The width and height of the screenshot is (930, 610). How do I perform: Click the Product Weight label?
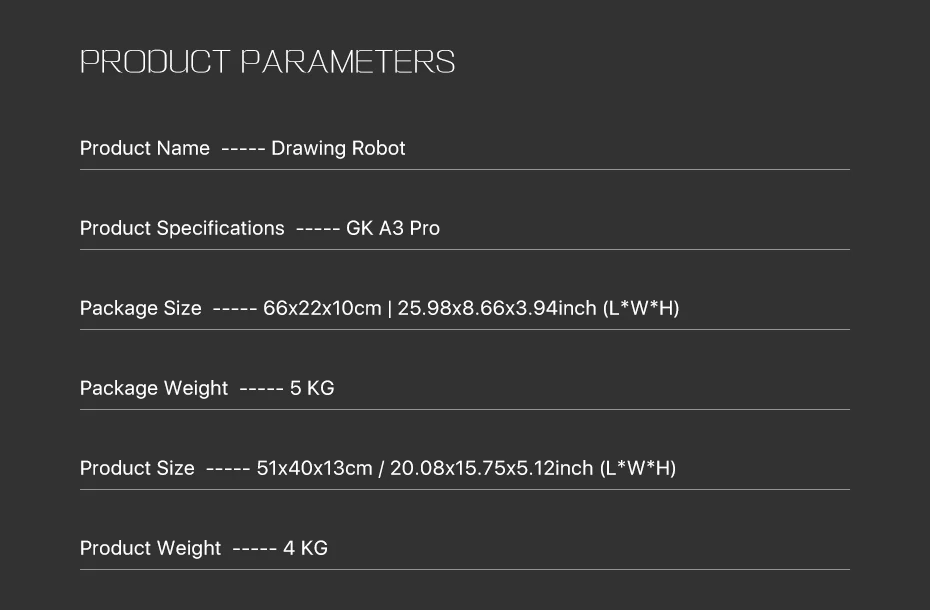click(x=151, y=548)
